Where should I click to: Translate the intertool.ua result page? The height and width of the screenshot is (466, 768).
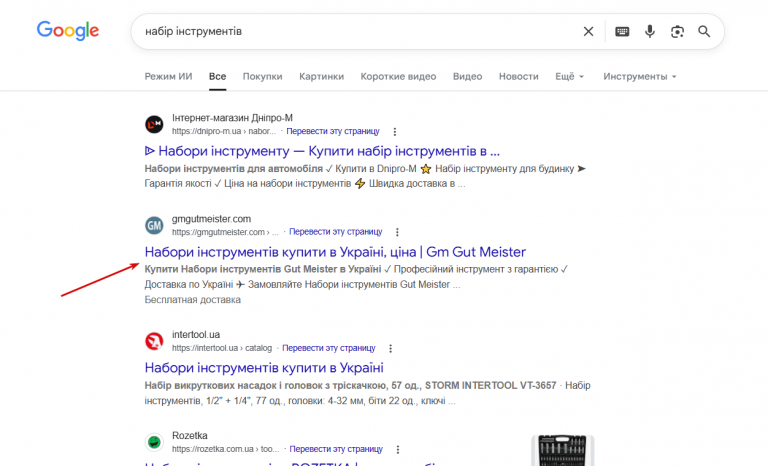click(328, 348)
